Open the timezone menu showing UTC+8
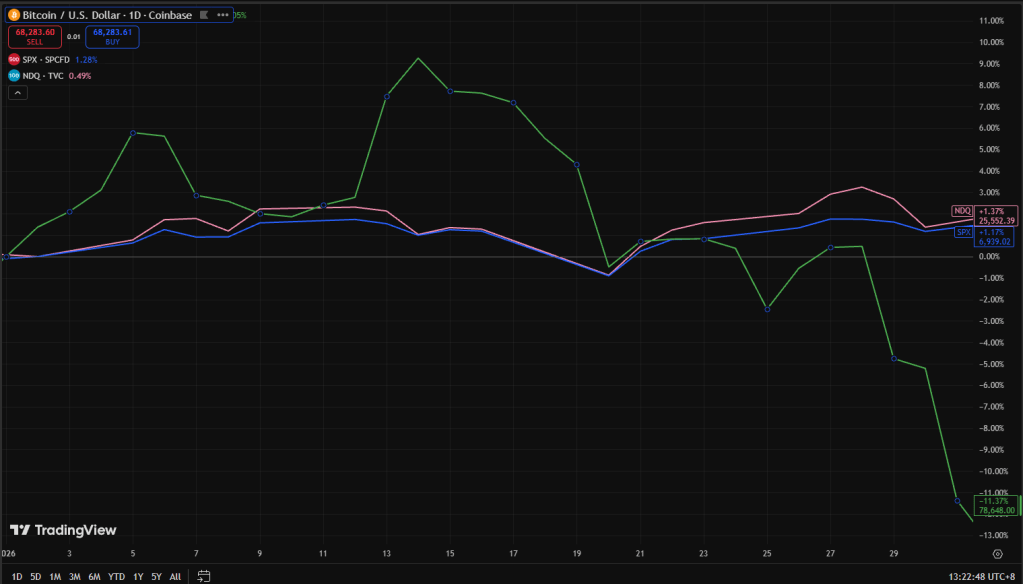 coord(980,576)
